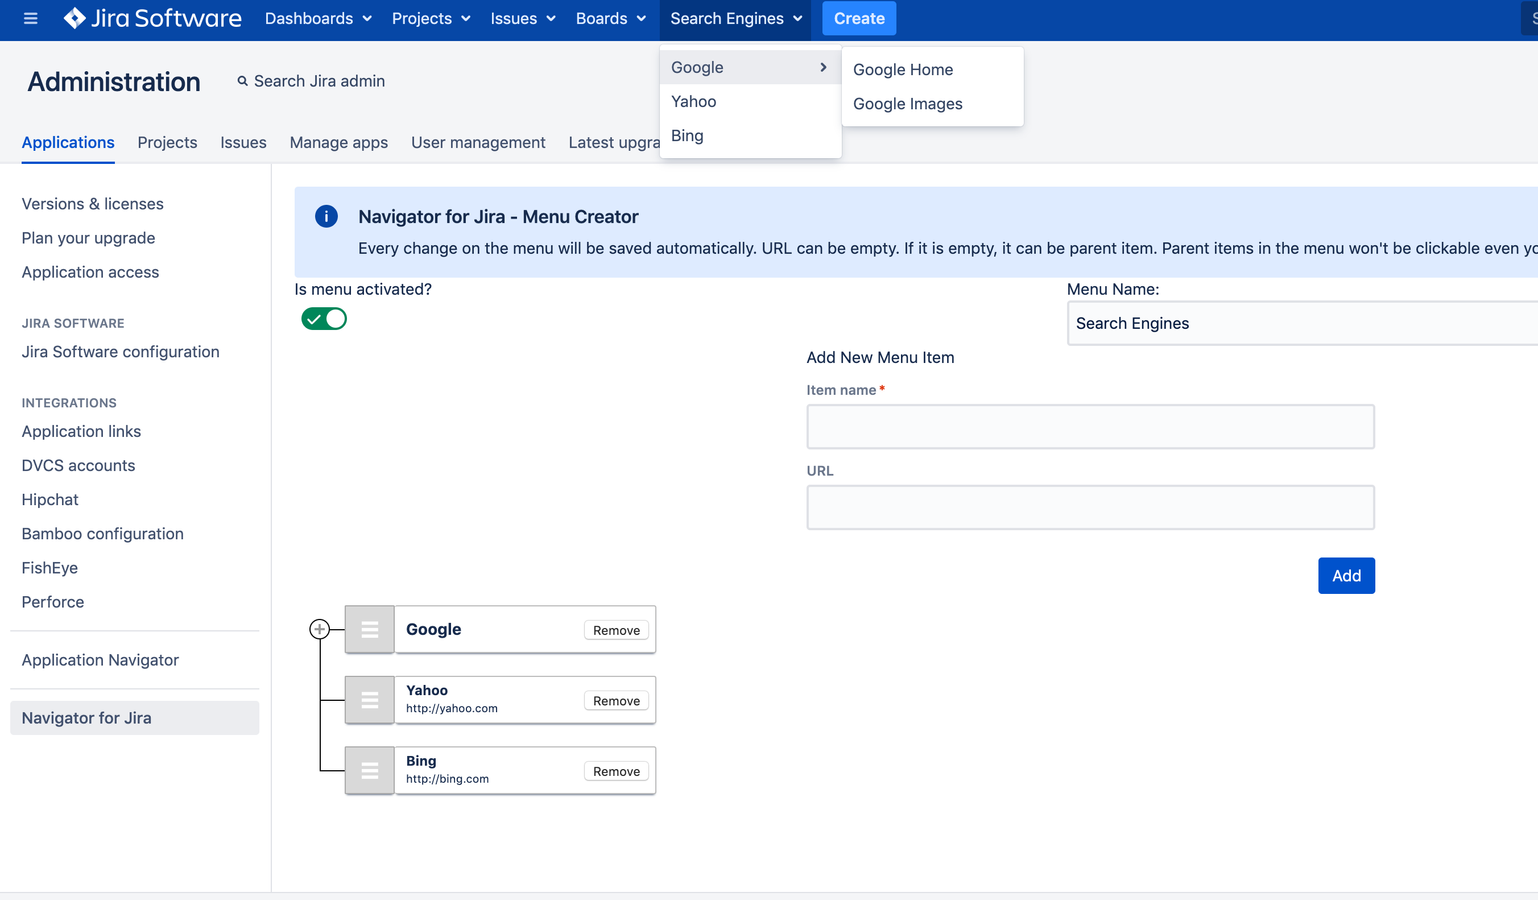Open FishEye sidebar link

(49, 567)
